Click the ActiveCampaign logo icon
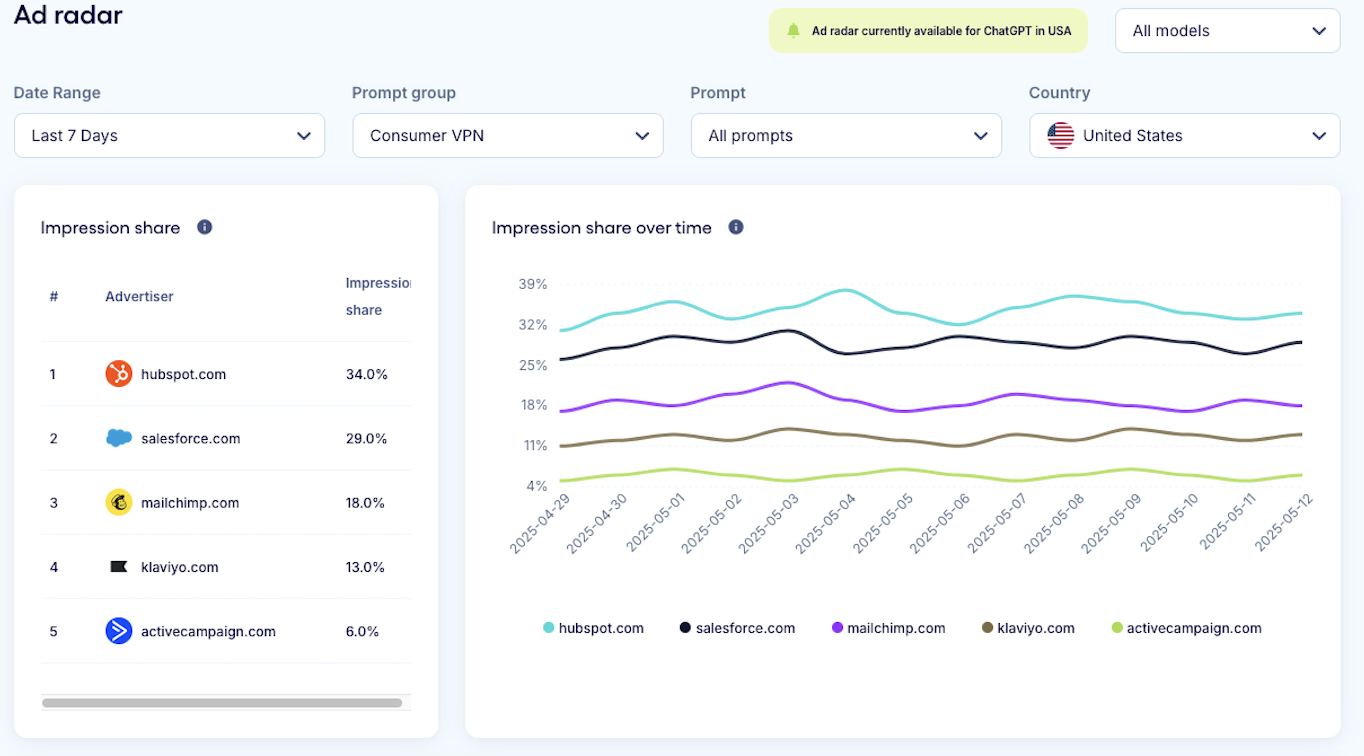The height and width of the screenshot is (756, 1364). [x=119, y=631]
